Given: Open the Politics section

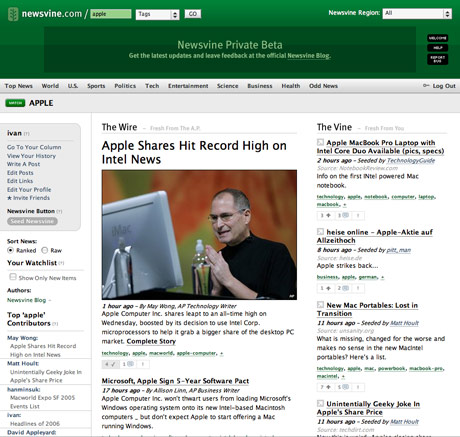Looking at the screenshot, I should point(125,86).
